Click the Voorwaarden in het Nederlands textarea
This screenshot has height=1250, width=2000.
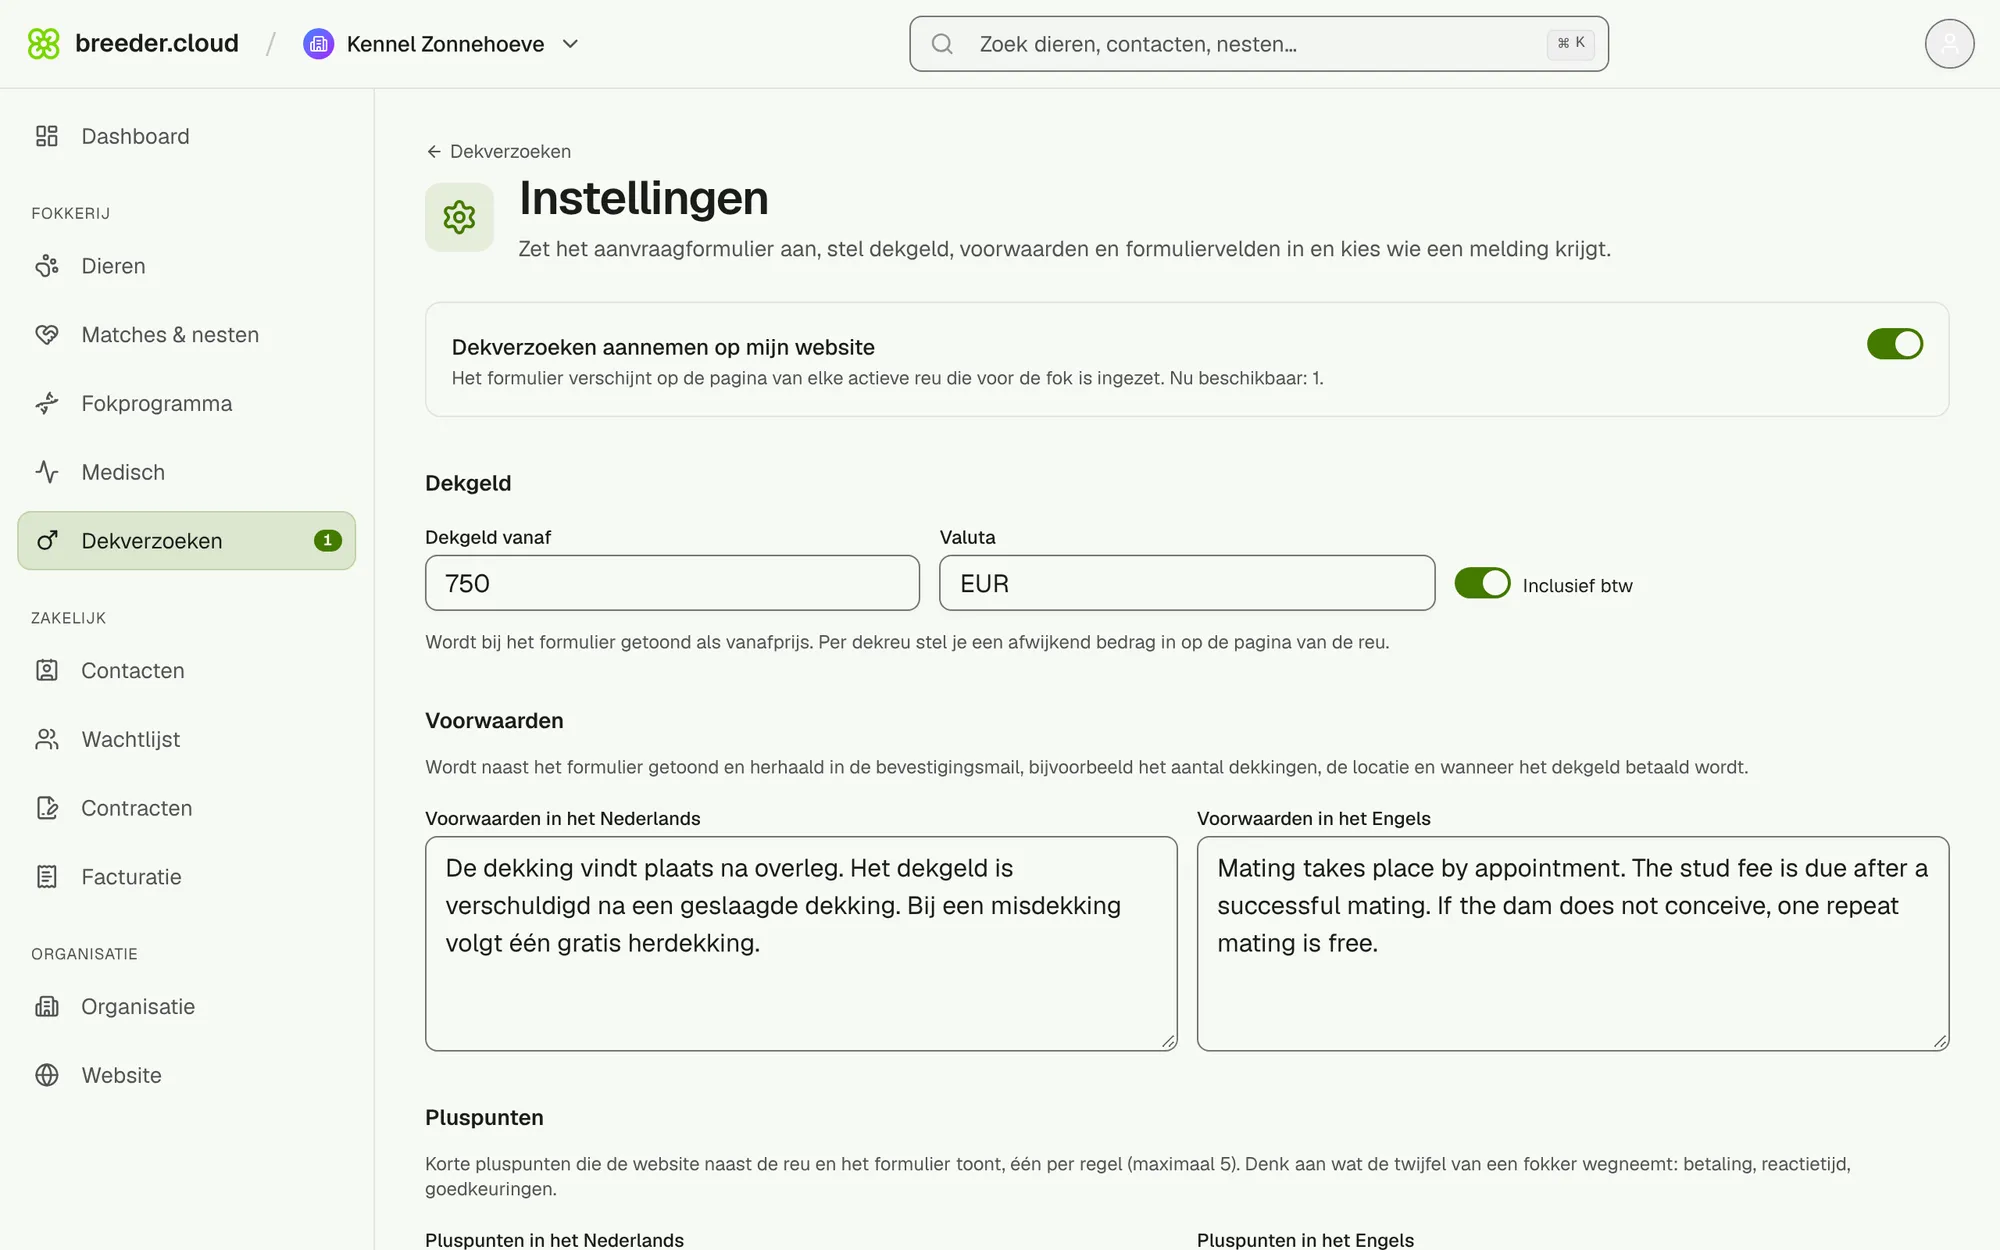[x=801, y=944]
